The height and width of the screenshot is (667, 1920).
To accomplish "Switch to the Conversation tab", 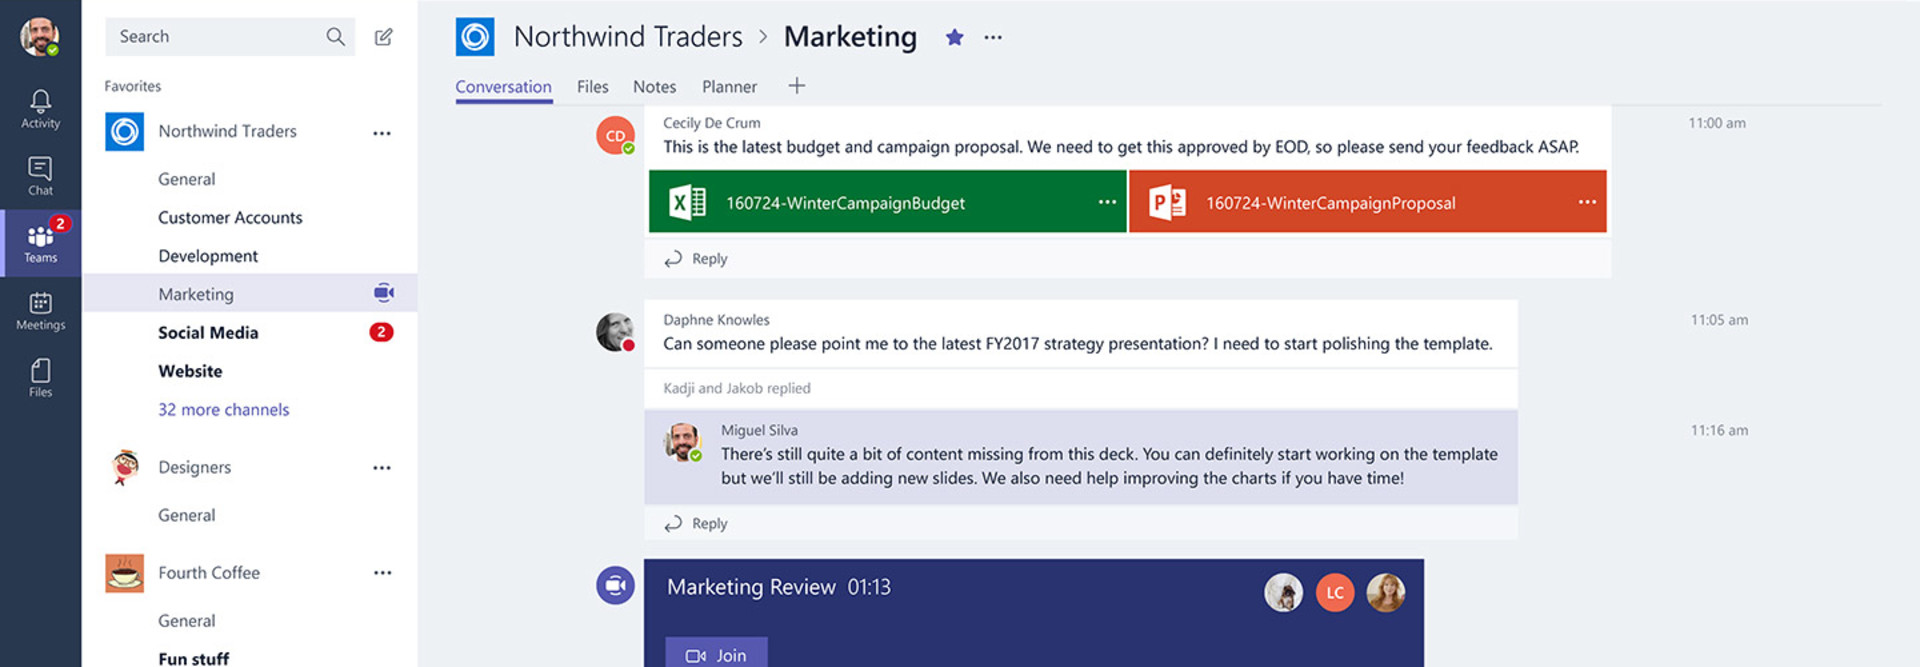I will point(503,87).
